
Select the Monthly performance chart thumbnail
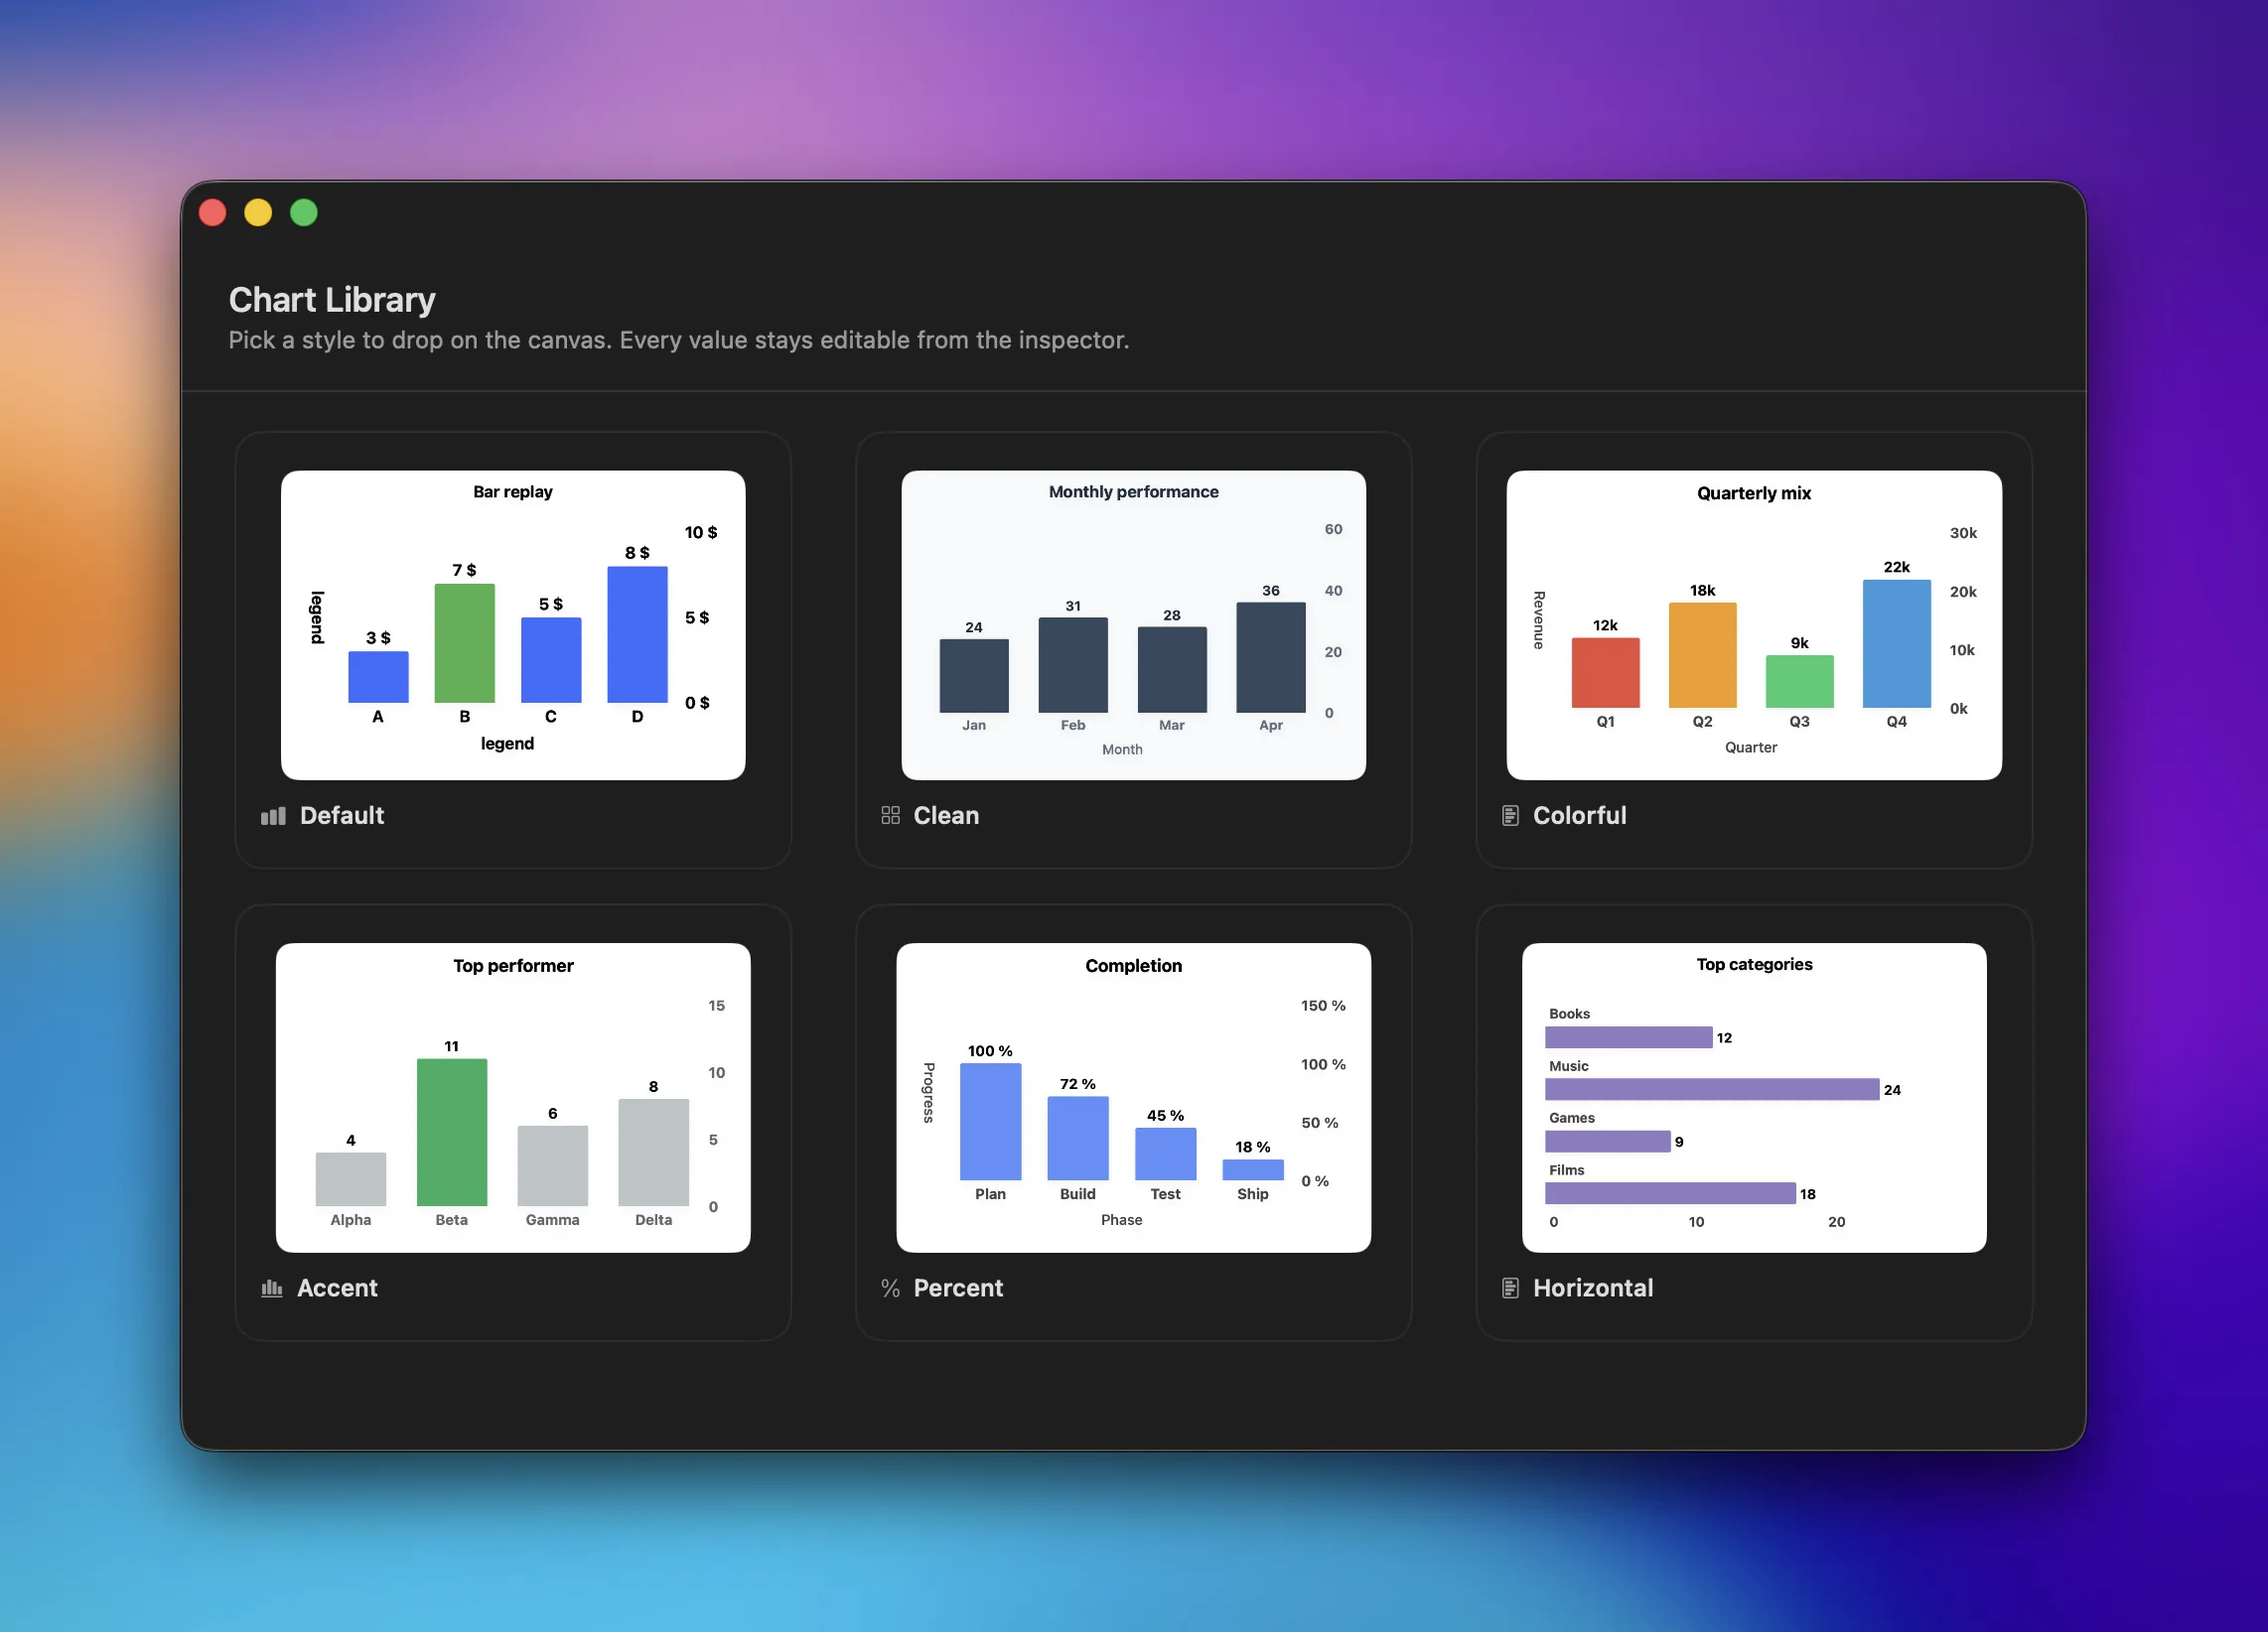click(x=1133, y=625)
